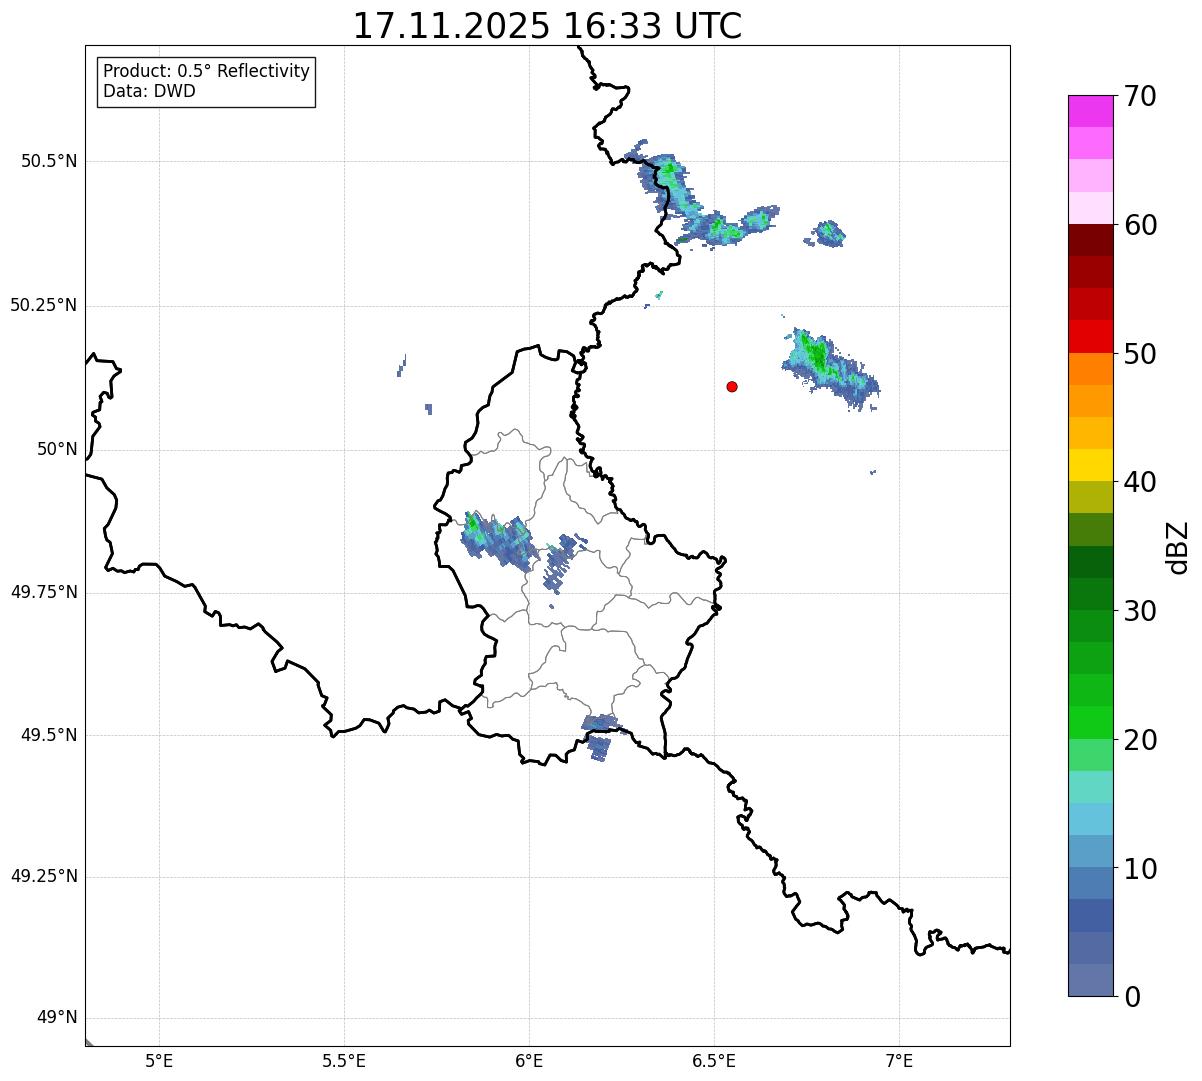Click the 50.25°N latitude label

(43, 305)
